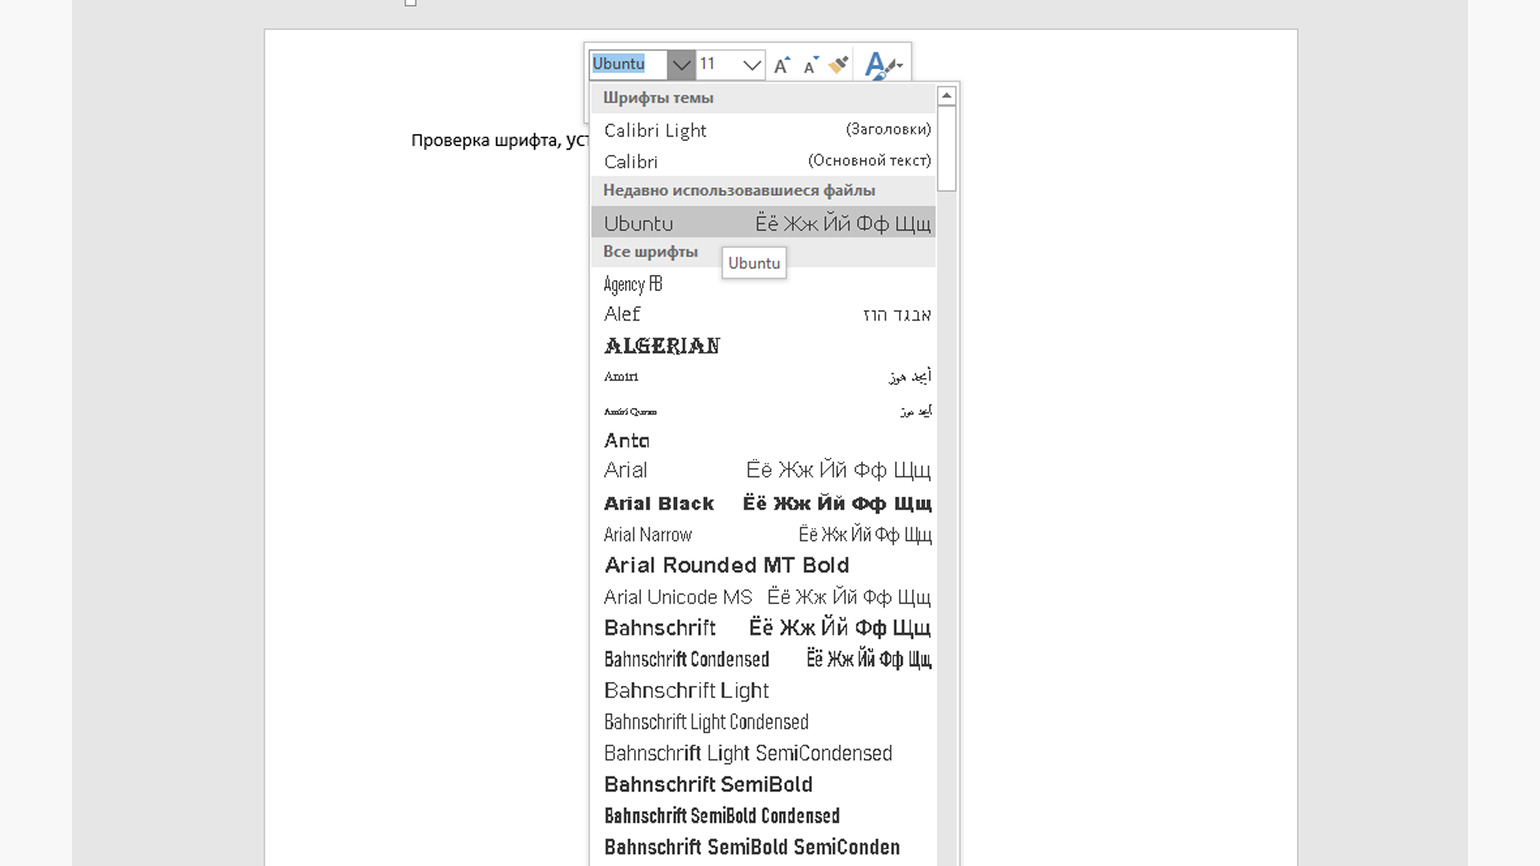Select the Bahnschrift font

tap(659, 627)
